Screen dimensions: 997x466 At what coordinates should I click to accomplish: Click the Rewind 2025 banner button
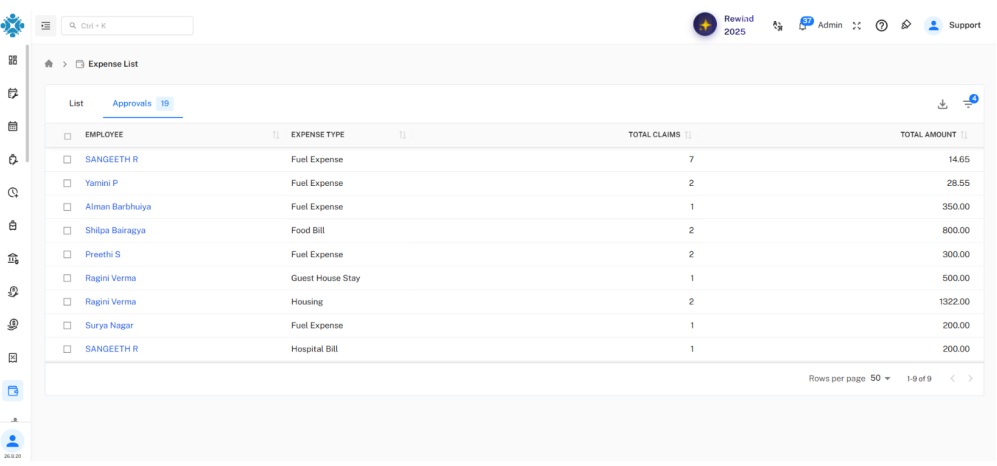(724, 25)
